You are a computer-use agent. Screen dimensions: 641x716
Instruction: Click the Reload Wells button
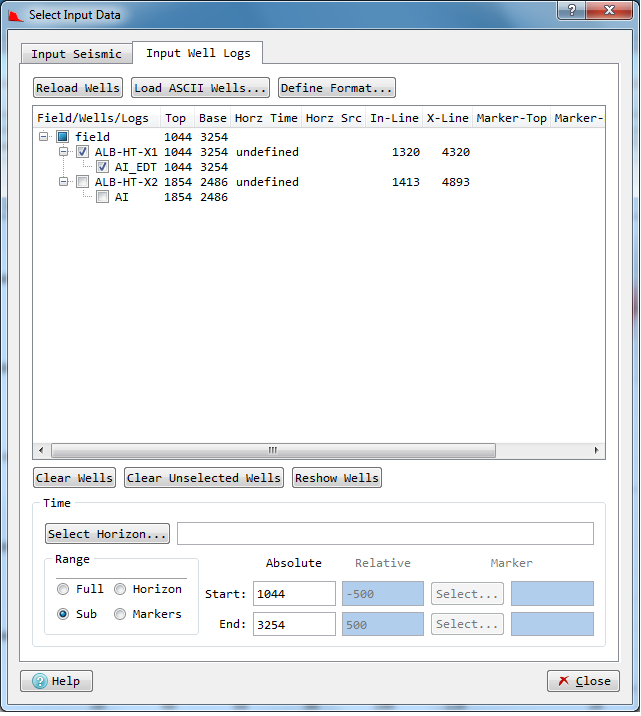[x=78, y=88]
